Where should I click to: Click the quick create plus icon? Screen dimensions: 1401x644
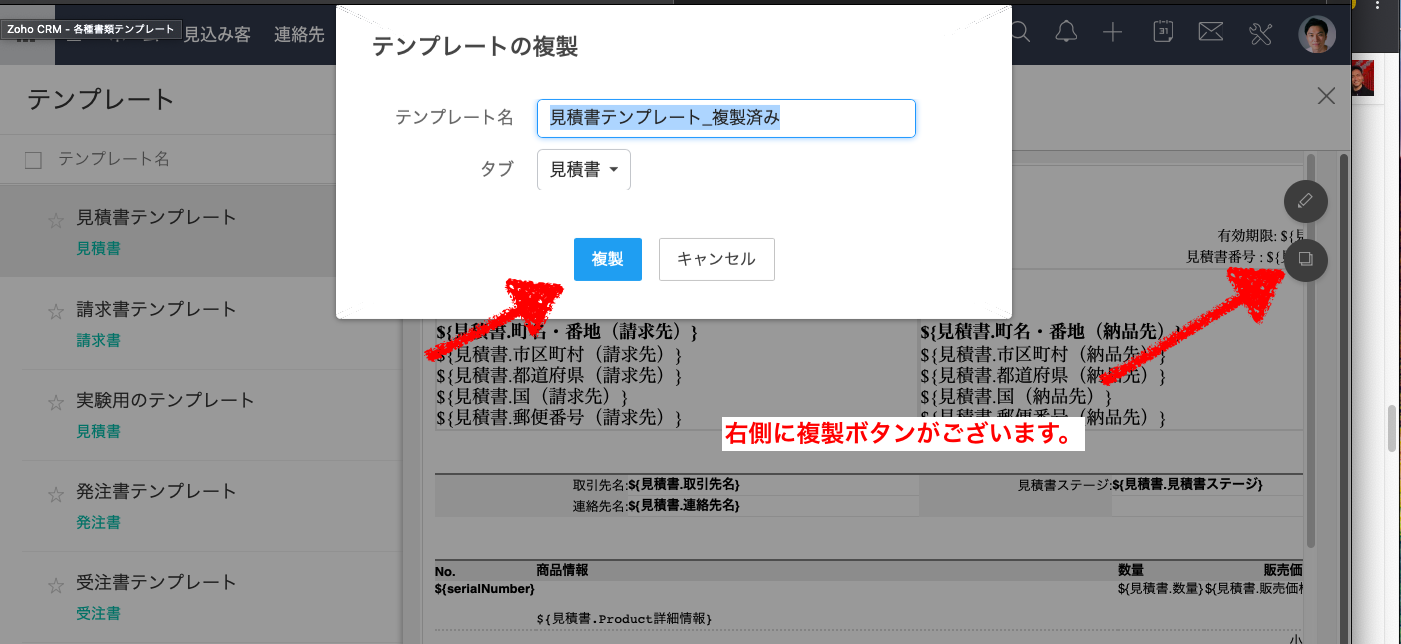coord(1111,32)
